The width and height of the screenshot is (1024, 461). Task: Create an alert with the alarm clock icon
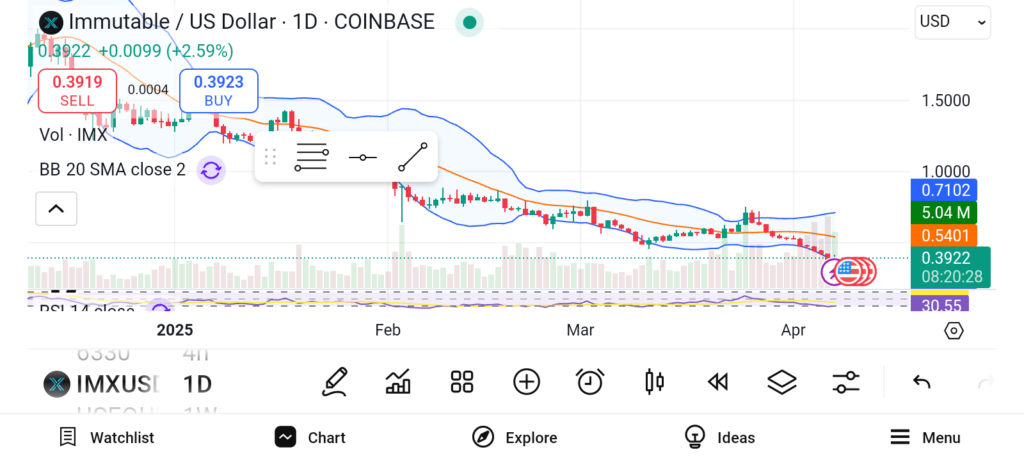590,381
